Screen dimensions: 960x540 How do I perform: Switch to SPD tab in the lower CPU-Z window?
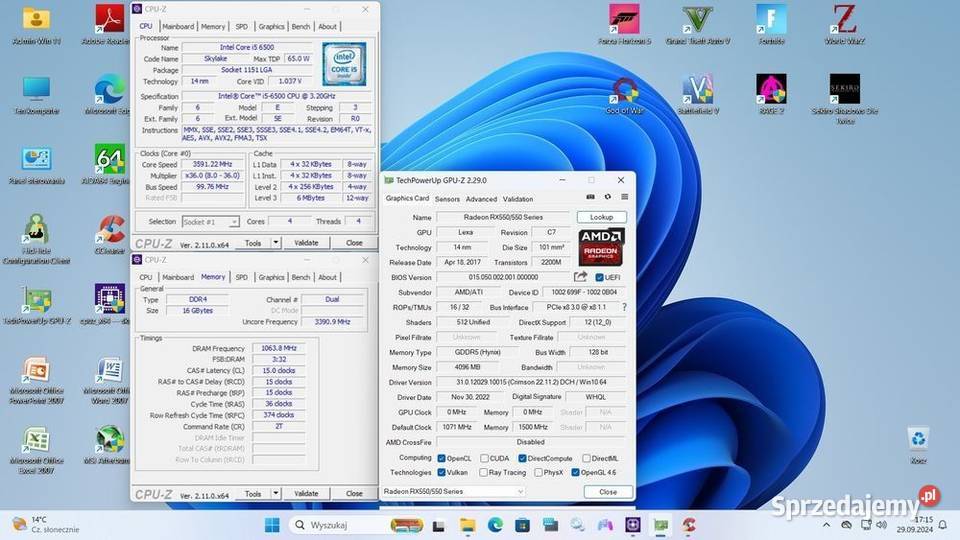tap(242, 277)
